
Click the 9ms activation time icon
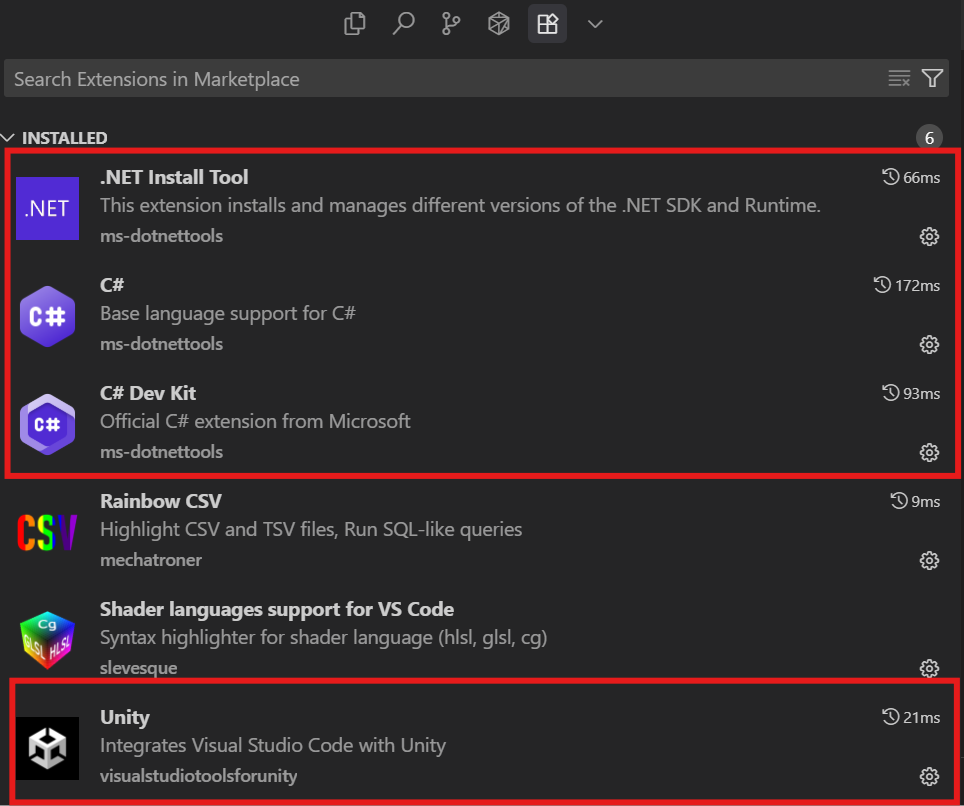point(899,501)
